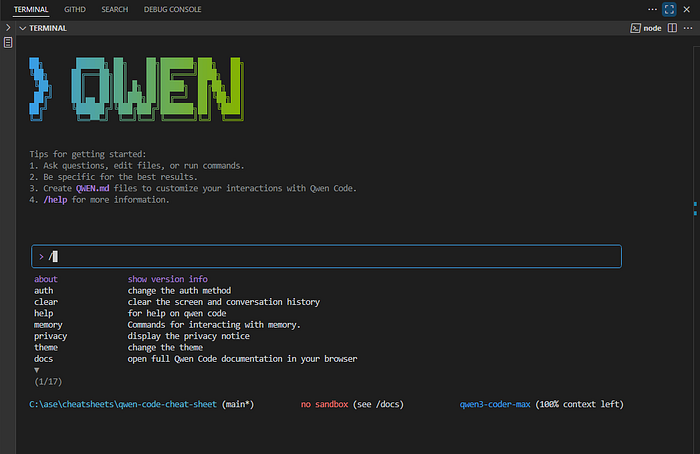Image resolution: width=700 pixels, height=454 pixels.
Task: Select the 'auth' command suggestion
Action: click(43, 291)
